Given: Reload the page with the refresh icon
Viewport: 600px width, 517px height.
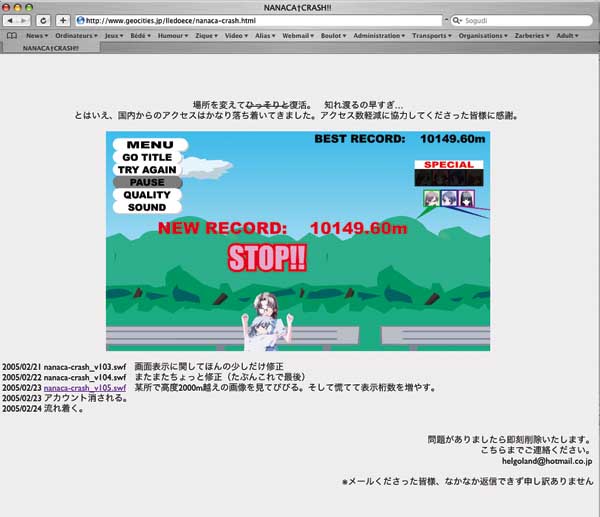Looking at the screenshot, I should click(43, 21).
